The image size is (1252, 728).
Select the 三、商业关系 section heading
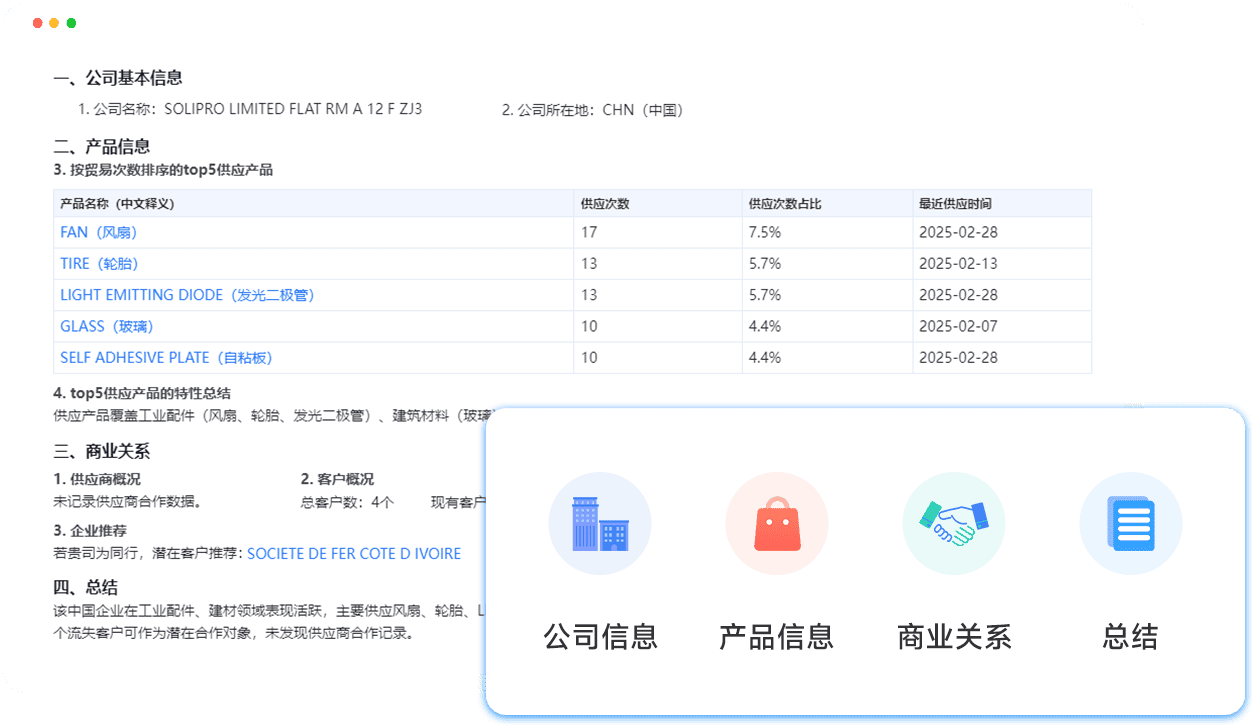tap(101, 451)
